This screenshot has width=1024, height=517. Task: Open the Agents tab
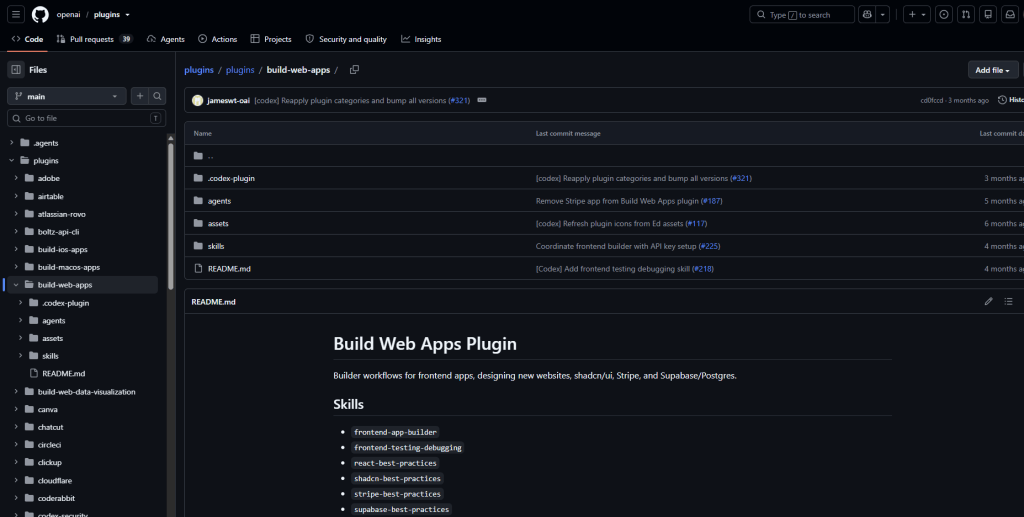point(166,39)
